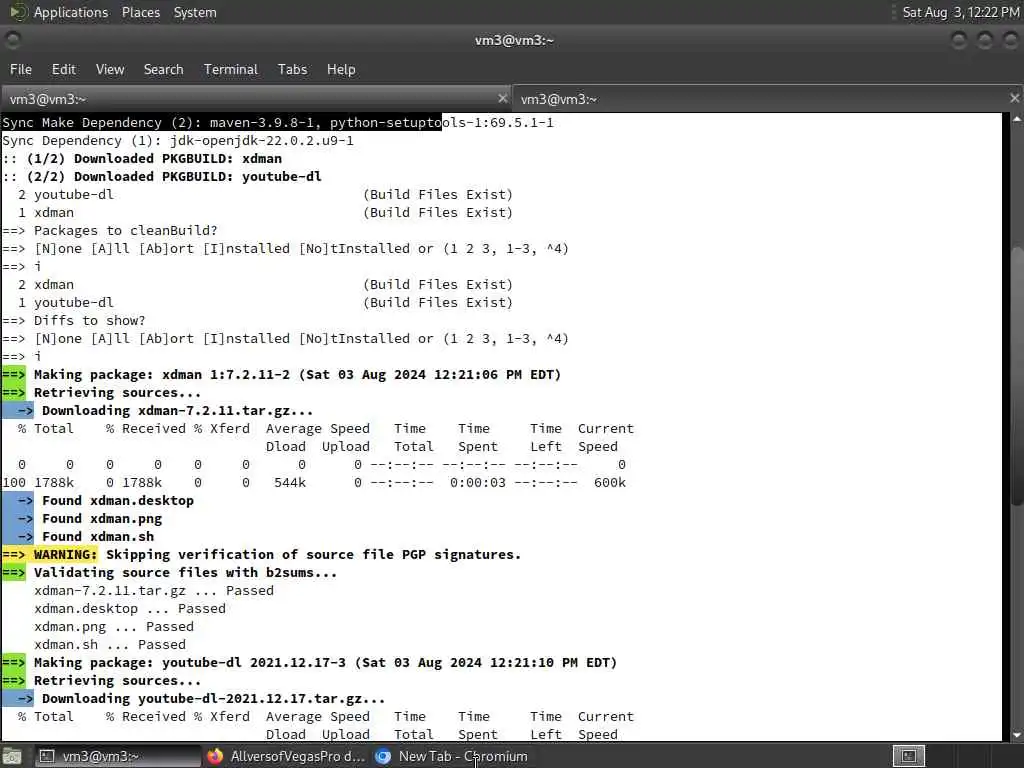Select the AllversofVegasPro Firefox taskbar button
Screen dimensions: 1024x768
click(x=285, y=756)
